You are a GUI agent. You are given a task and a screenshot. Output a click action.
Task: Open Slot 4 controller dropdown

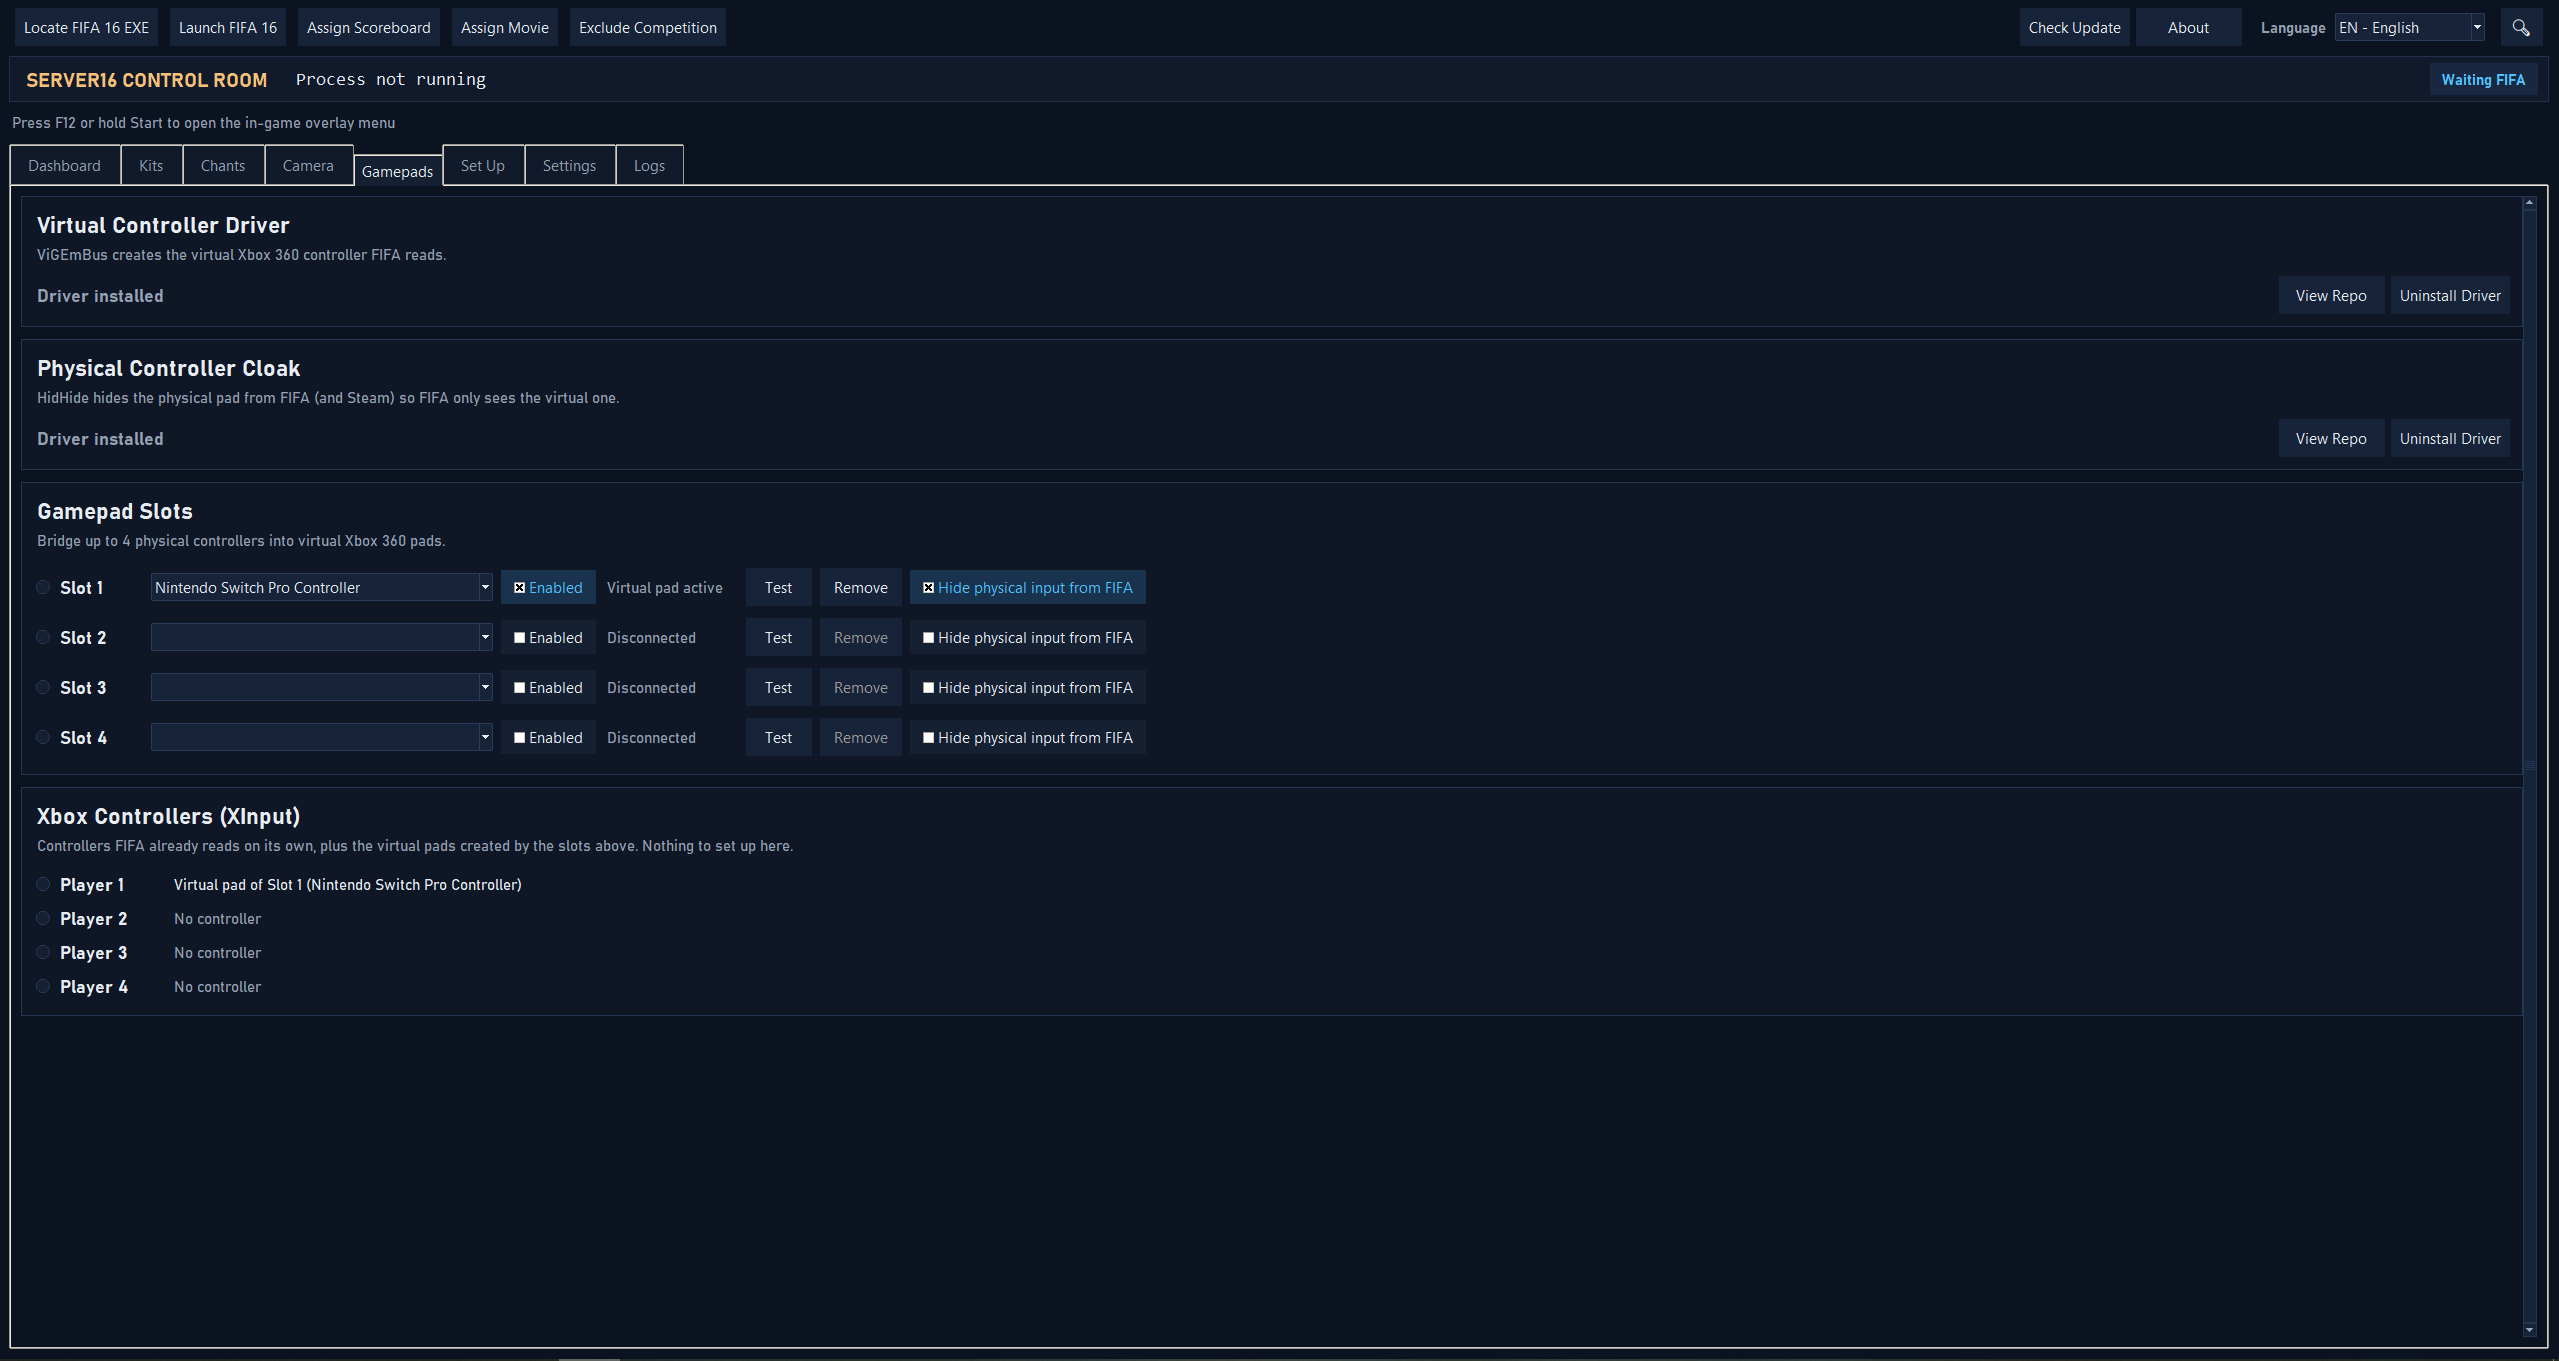[321, 738]
